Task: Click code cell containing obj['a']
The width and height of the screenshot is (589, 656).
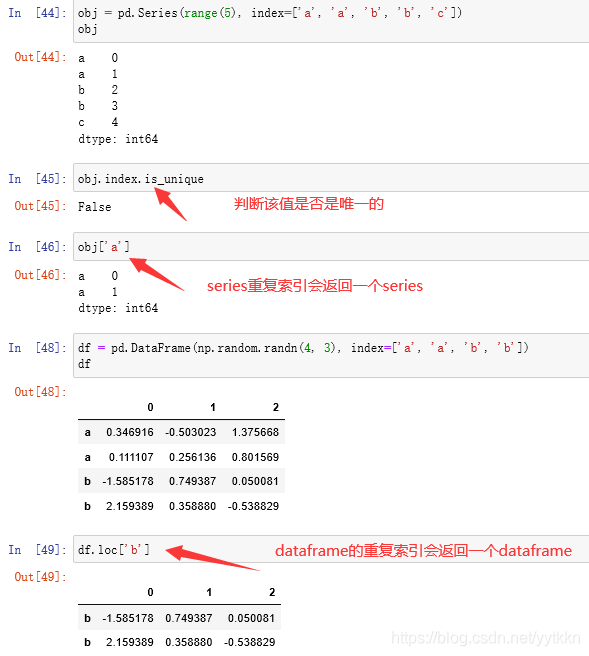Action: pyautogui.click(x=331, y=246)
